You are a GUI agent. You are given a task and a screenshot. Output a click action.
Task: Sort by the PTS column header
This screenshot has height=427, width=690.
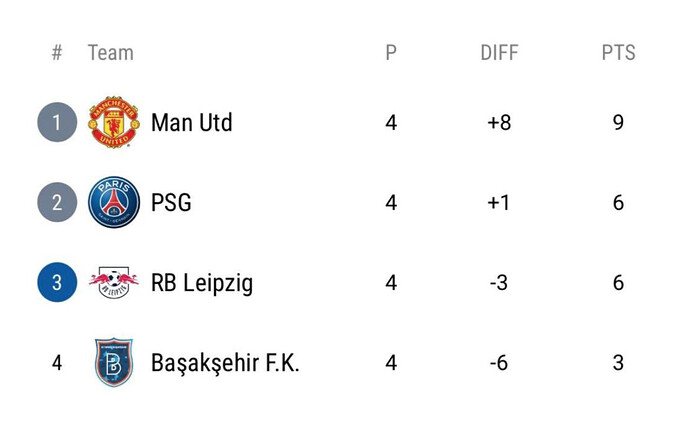pyautogui.click(x=618, y=52)
